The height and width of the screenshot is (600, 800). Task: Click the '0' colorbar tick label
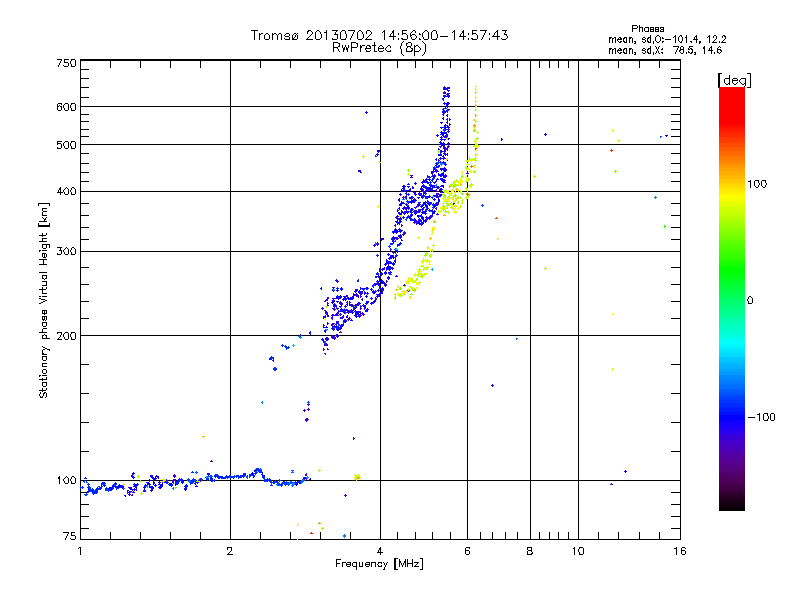[750, 300]
